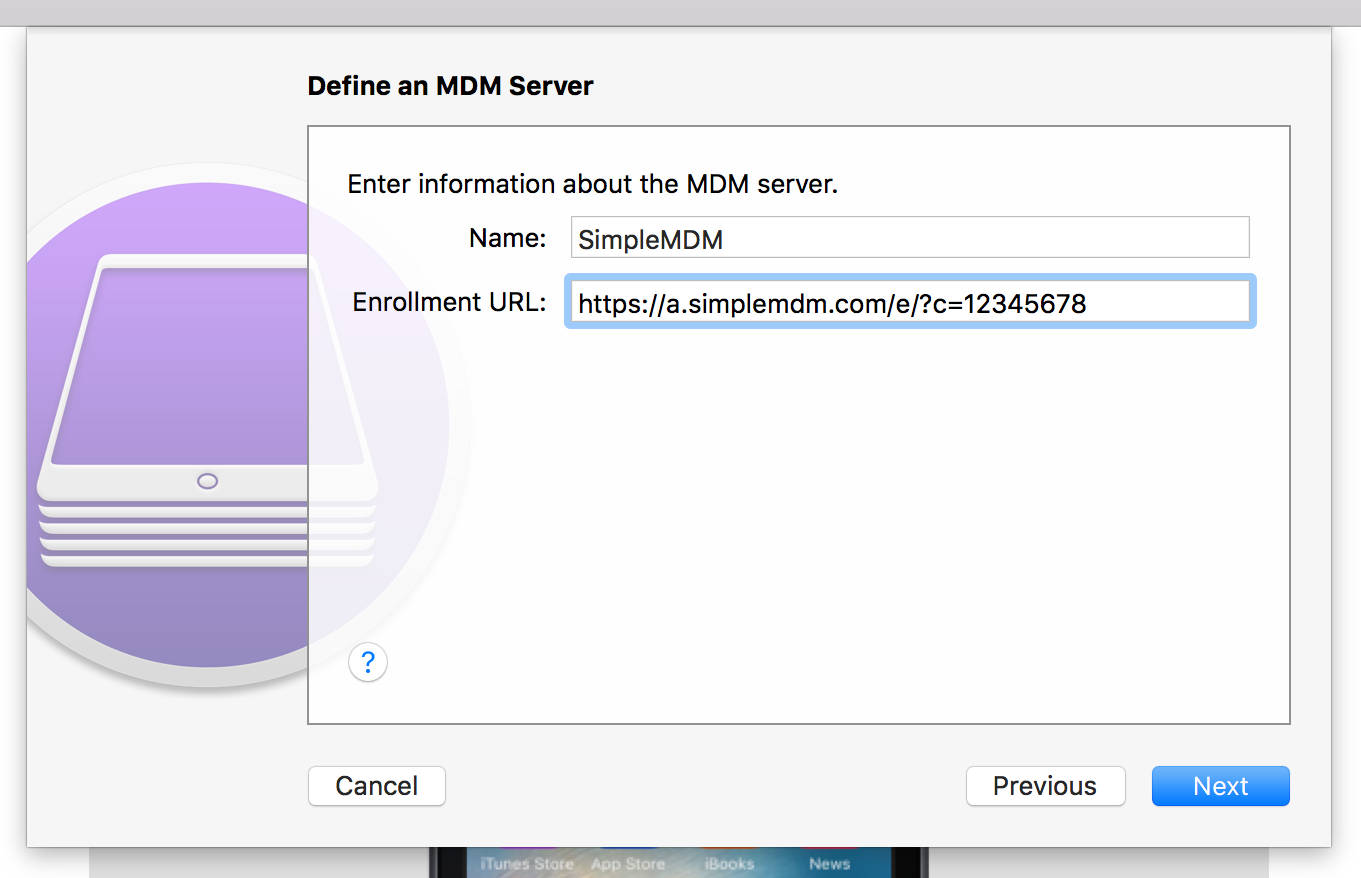The height and width of the screenshot is (878, 1361).
Task: Dismiss the dialog with Cancel
Action: 376,786
